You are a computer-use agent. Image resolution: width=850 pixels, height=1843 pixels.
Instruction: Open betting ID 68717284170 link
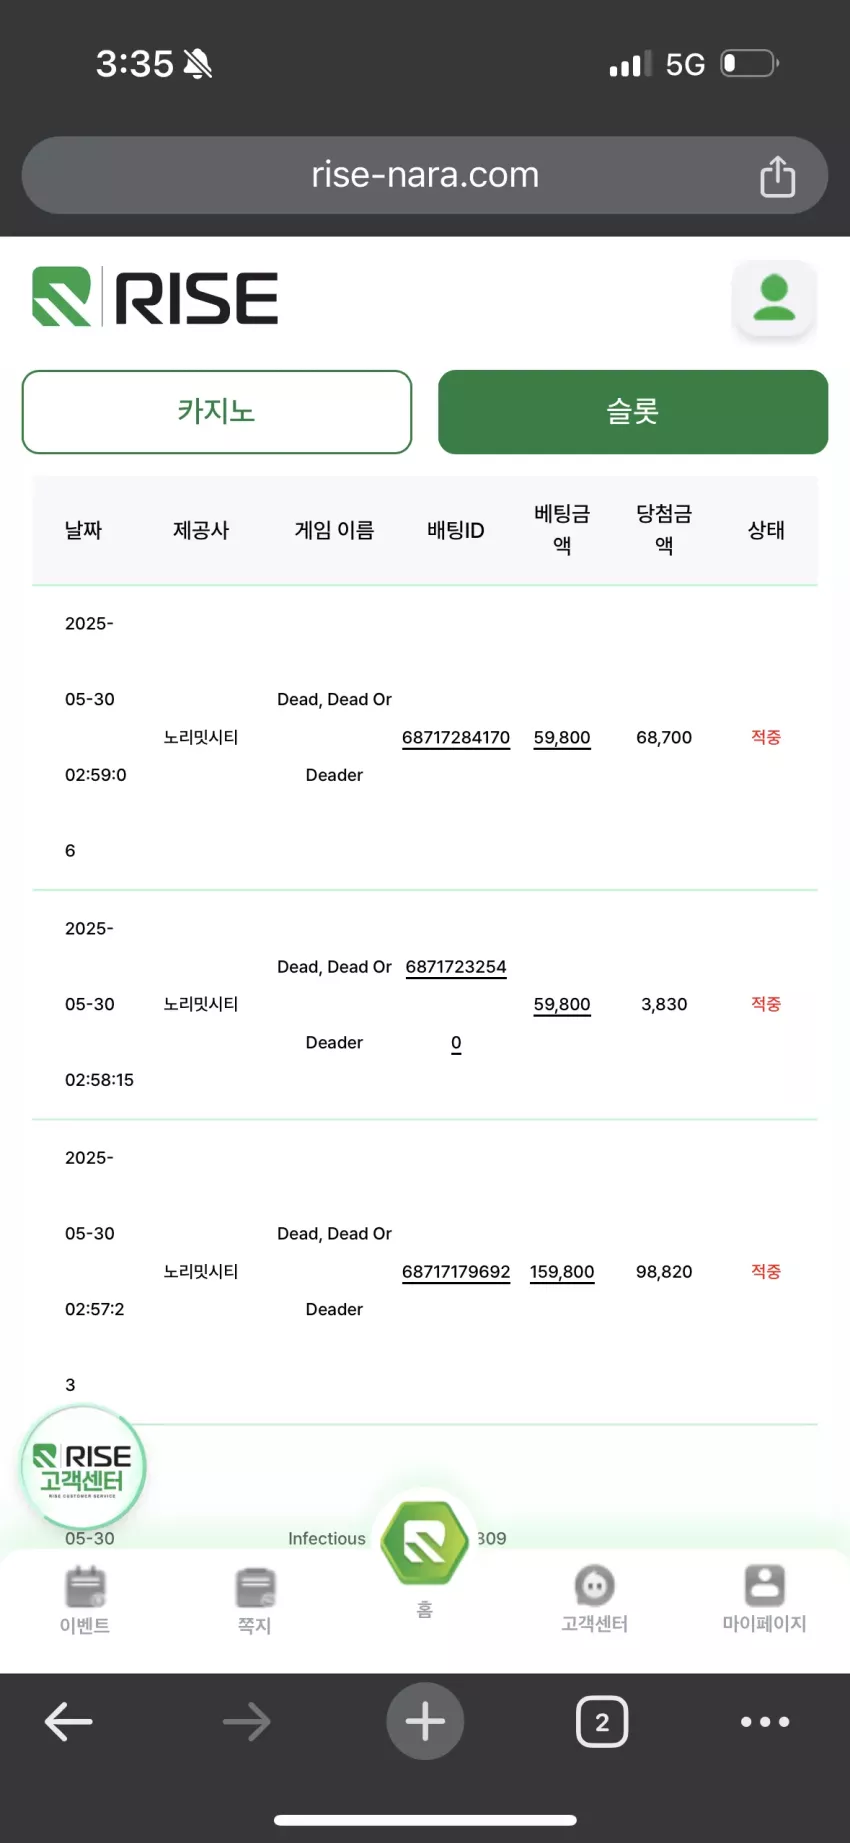(456, 737)
